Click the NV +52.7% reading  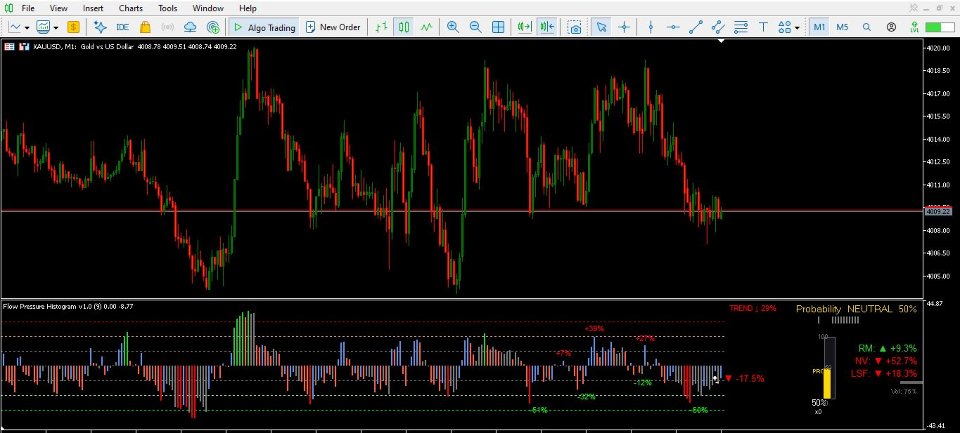tap(887, 361)
